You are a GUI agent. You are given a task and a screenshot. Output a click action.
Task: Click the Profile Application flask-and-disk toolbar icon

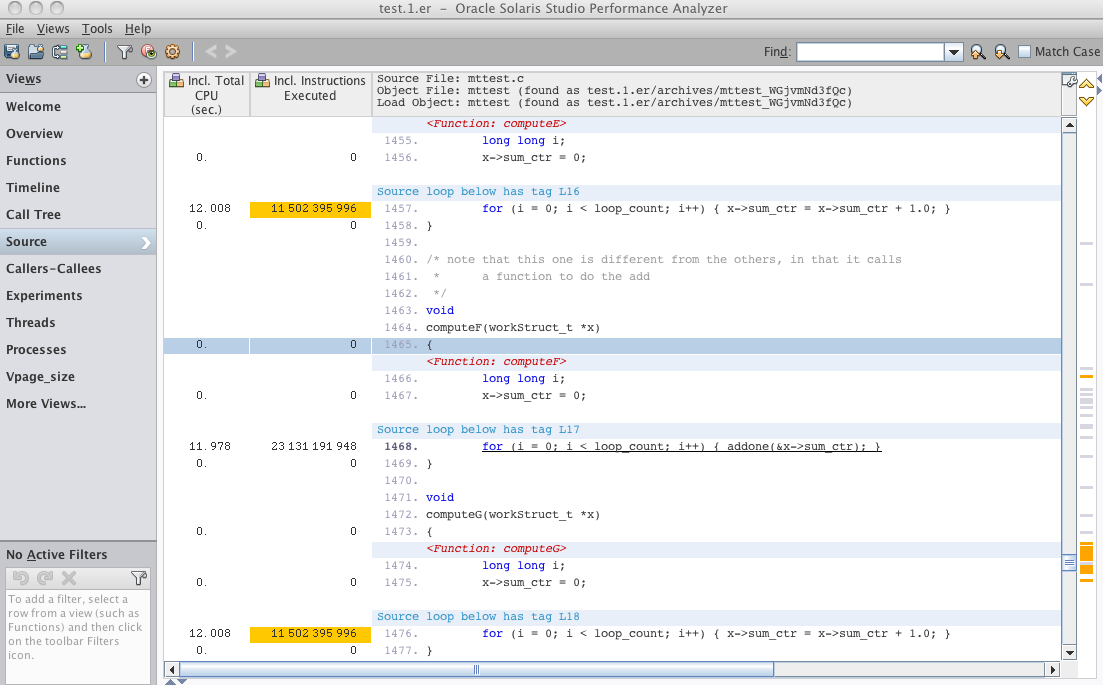(12, 51)
